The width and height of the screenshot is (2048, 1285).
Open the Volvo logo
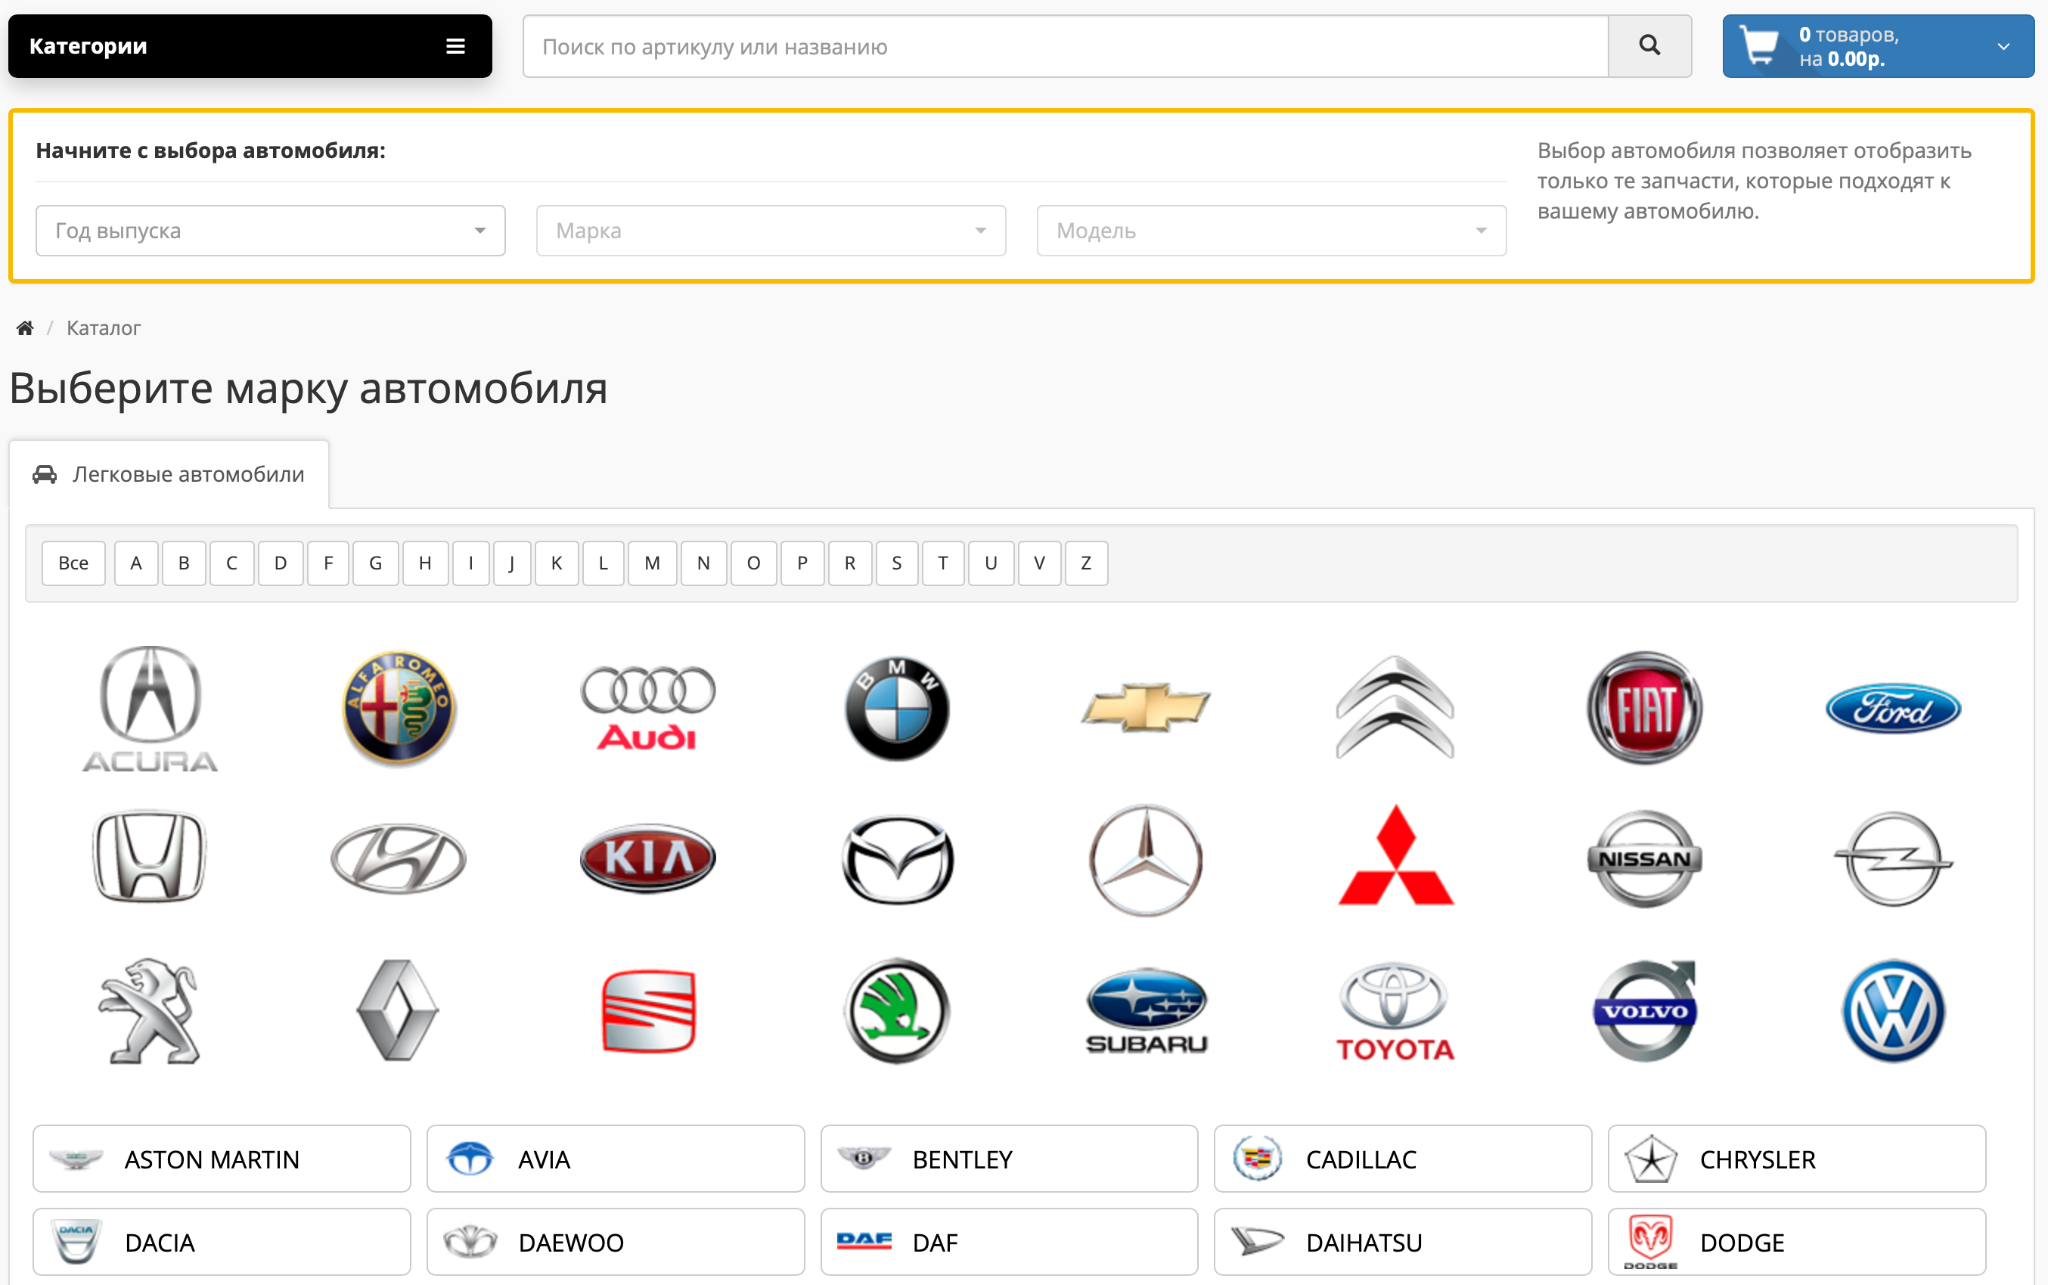1644,1010
